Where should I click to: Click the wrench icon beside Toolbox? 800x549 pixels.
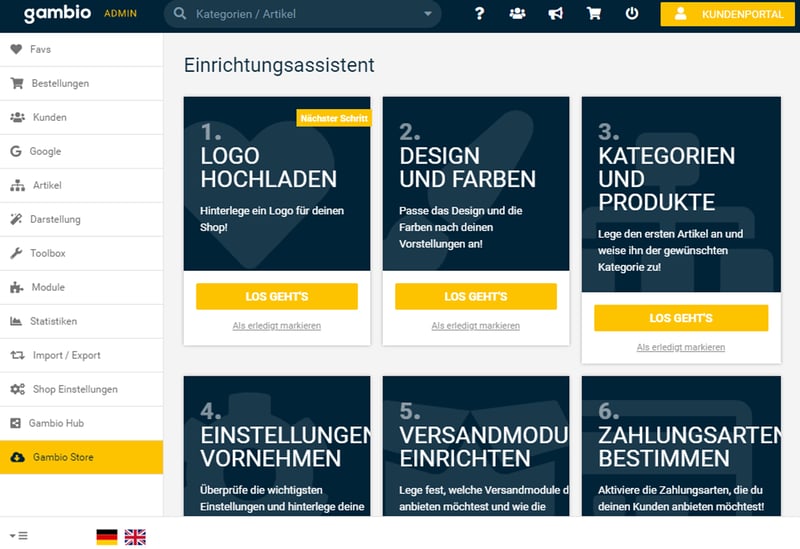pyautogui.click(x=16, y=253)
